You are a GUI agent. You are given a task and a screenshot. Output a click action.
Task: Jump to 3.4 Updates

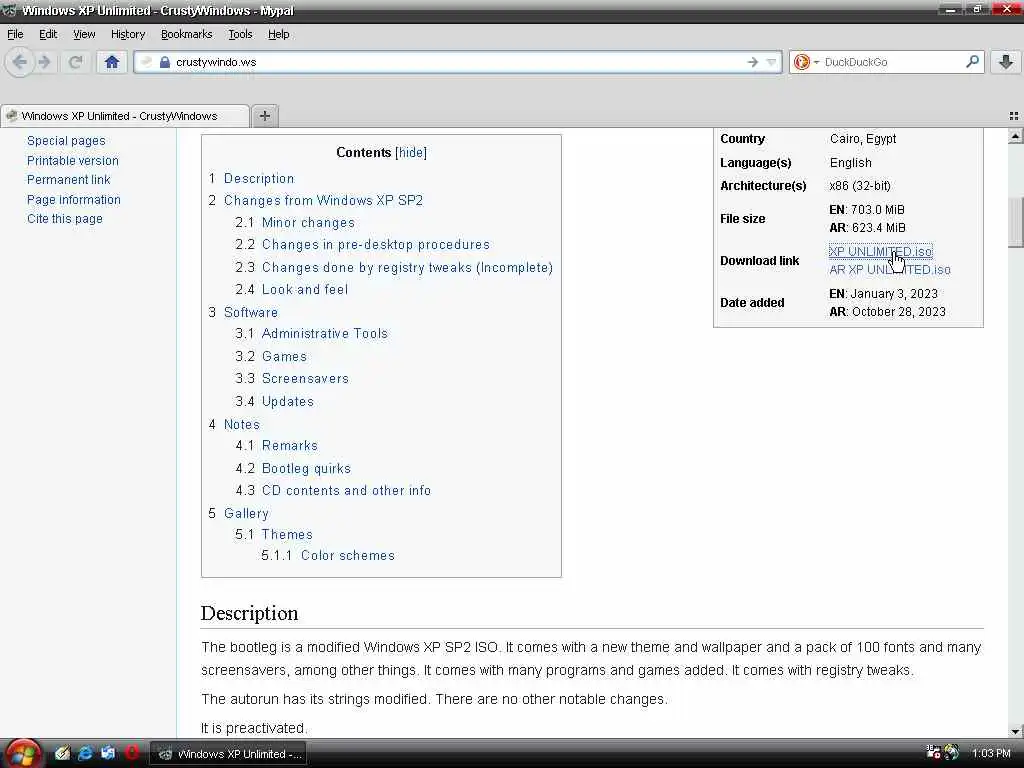point(287,402)
